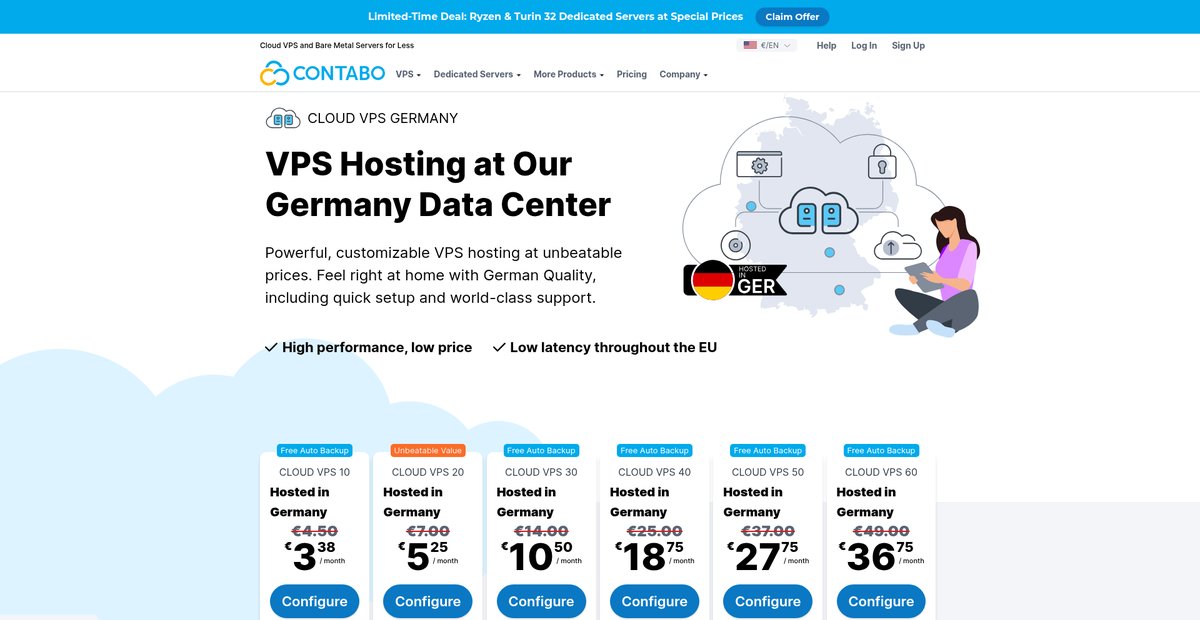Click the CLOUD VPS 50 title
The width and height of the screenshot is (1200, 620).
tap(768, 472)
